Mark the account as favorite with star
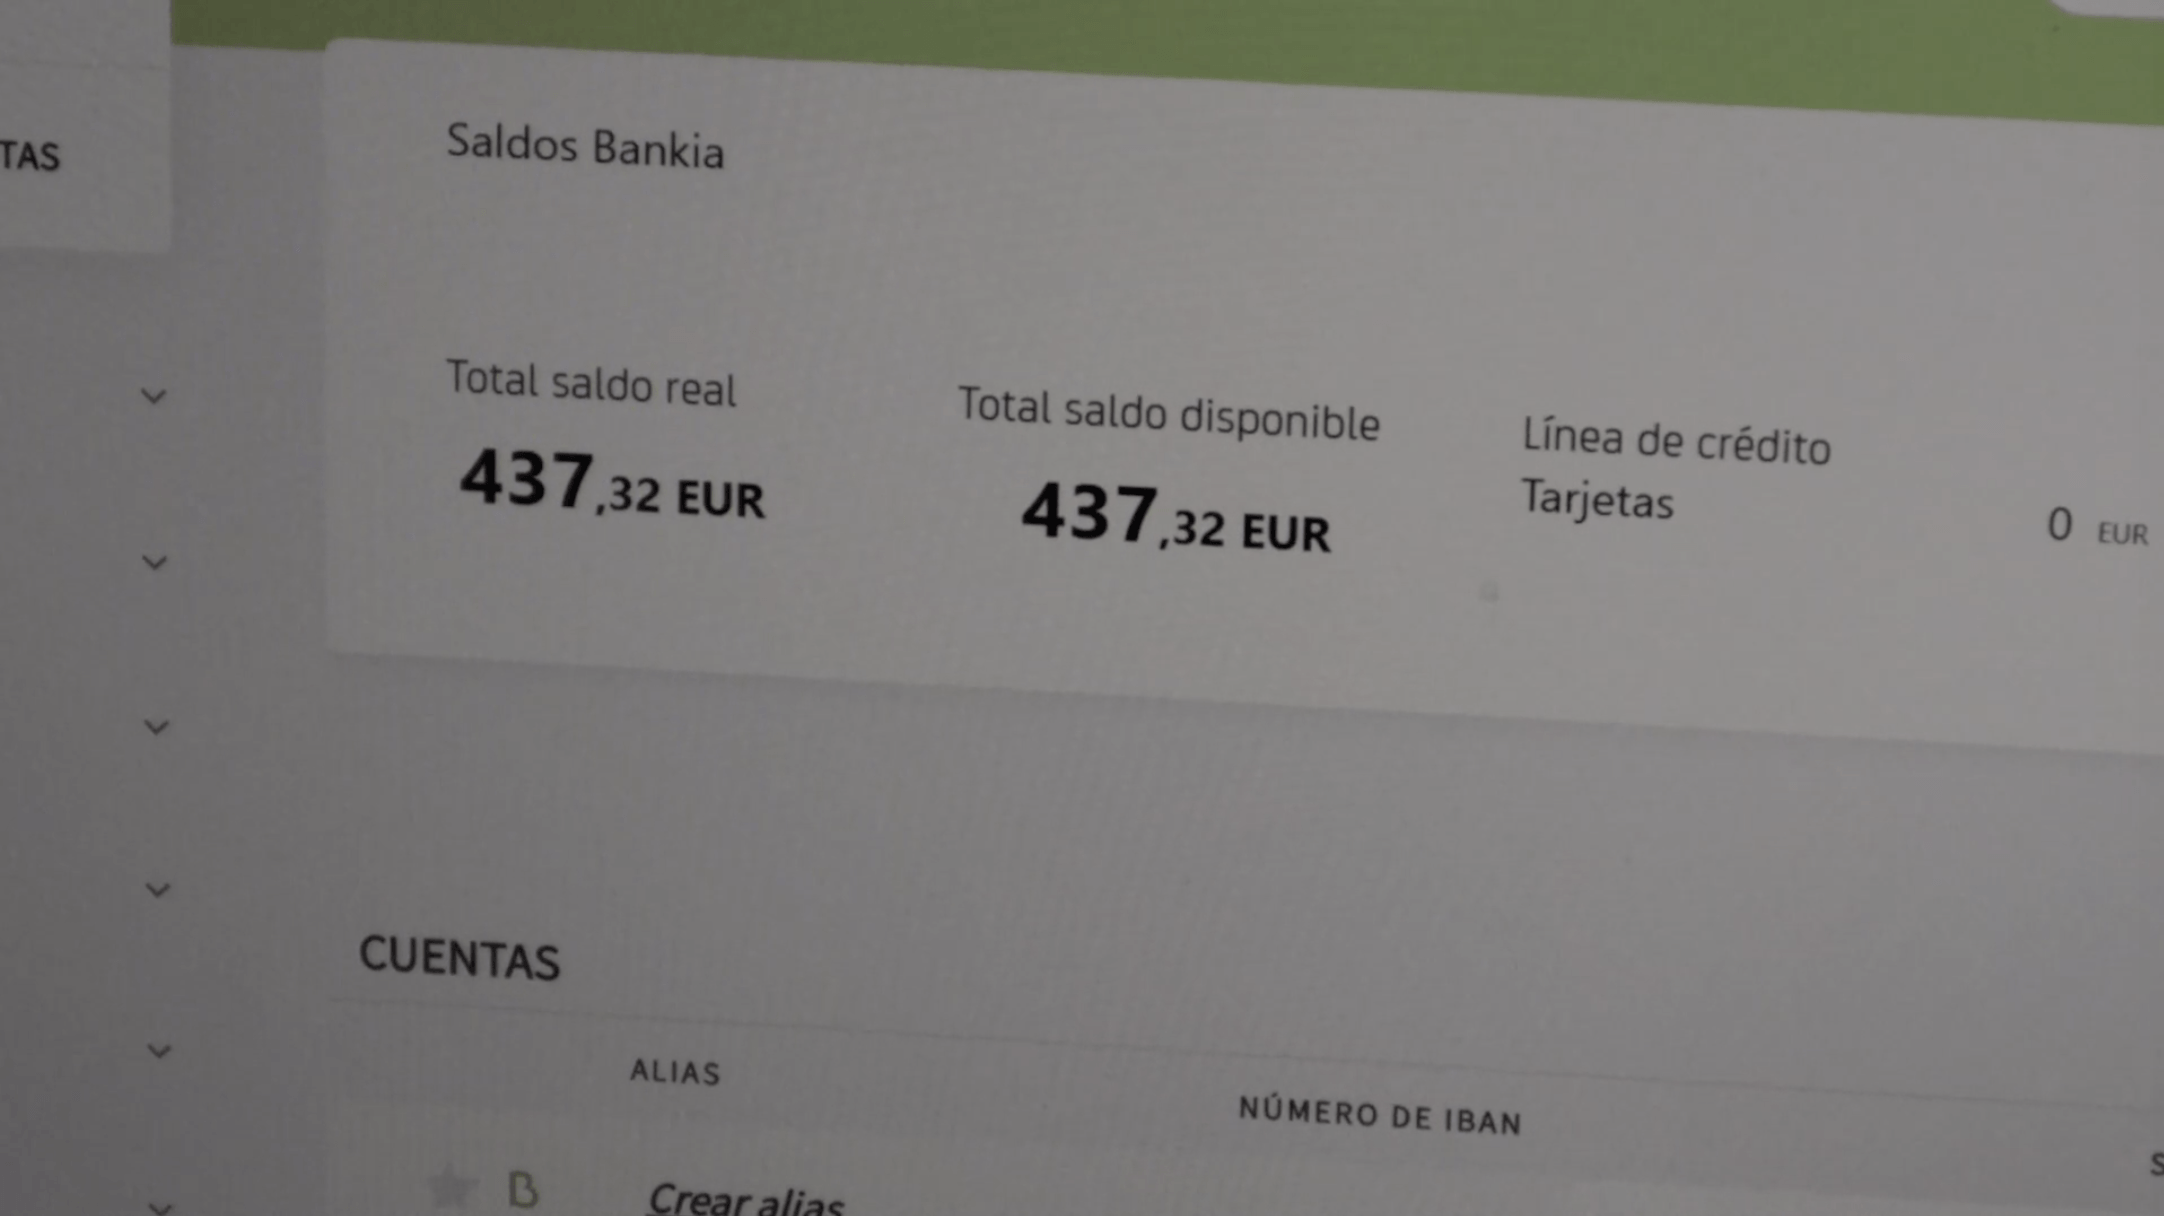Viewport: 2164px width, 1216px height. [x=452, y=1187]
